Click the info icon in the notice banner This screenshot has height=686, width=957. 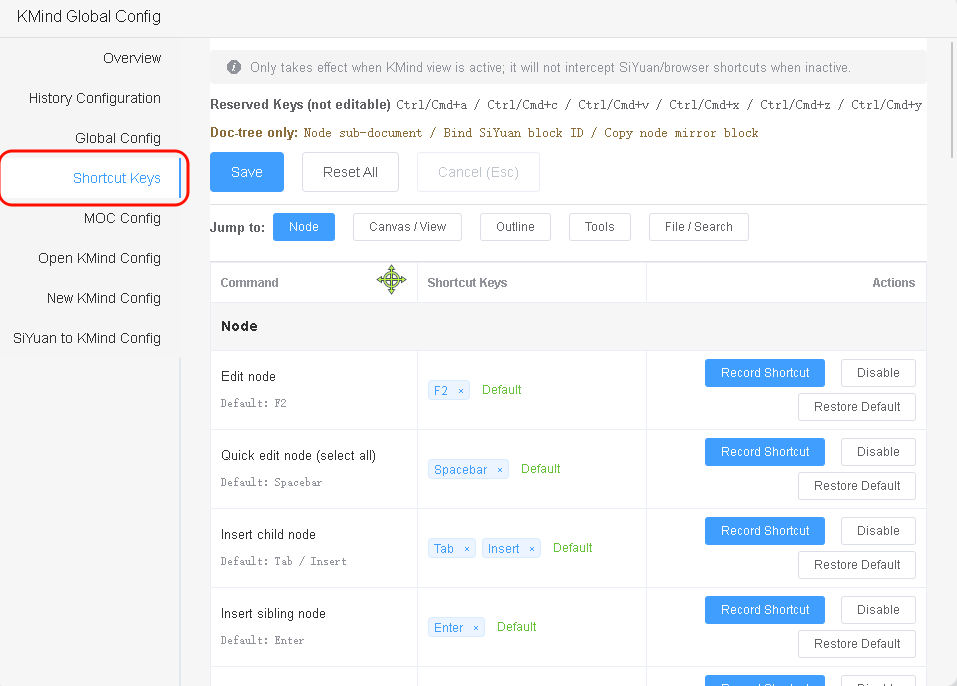[234, 67]
